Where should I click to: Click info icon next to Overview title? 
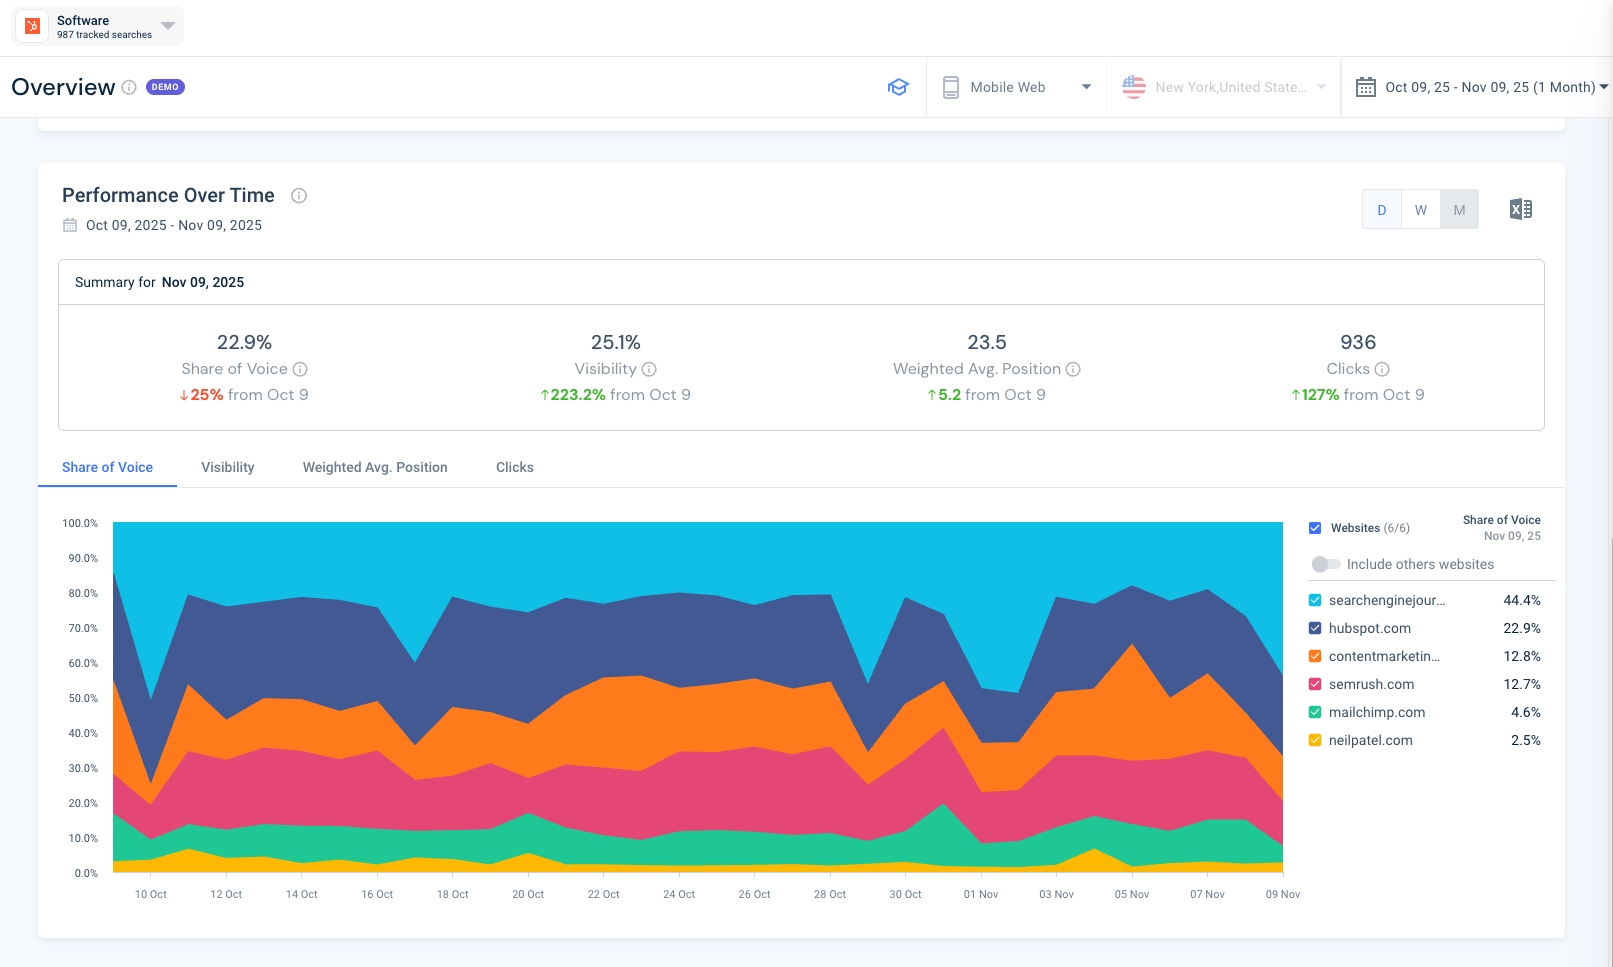coord(129,87)
